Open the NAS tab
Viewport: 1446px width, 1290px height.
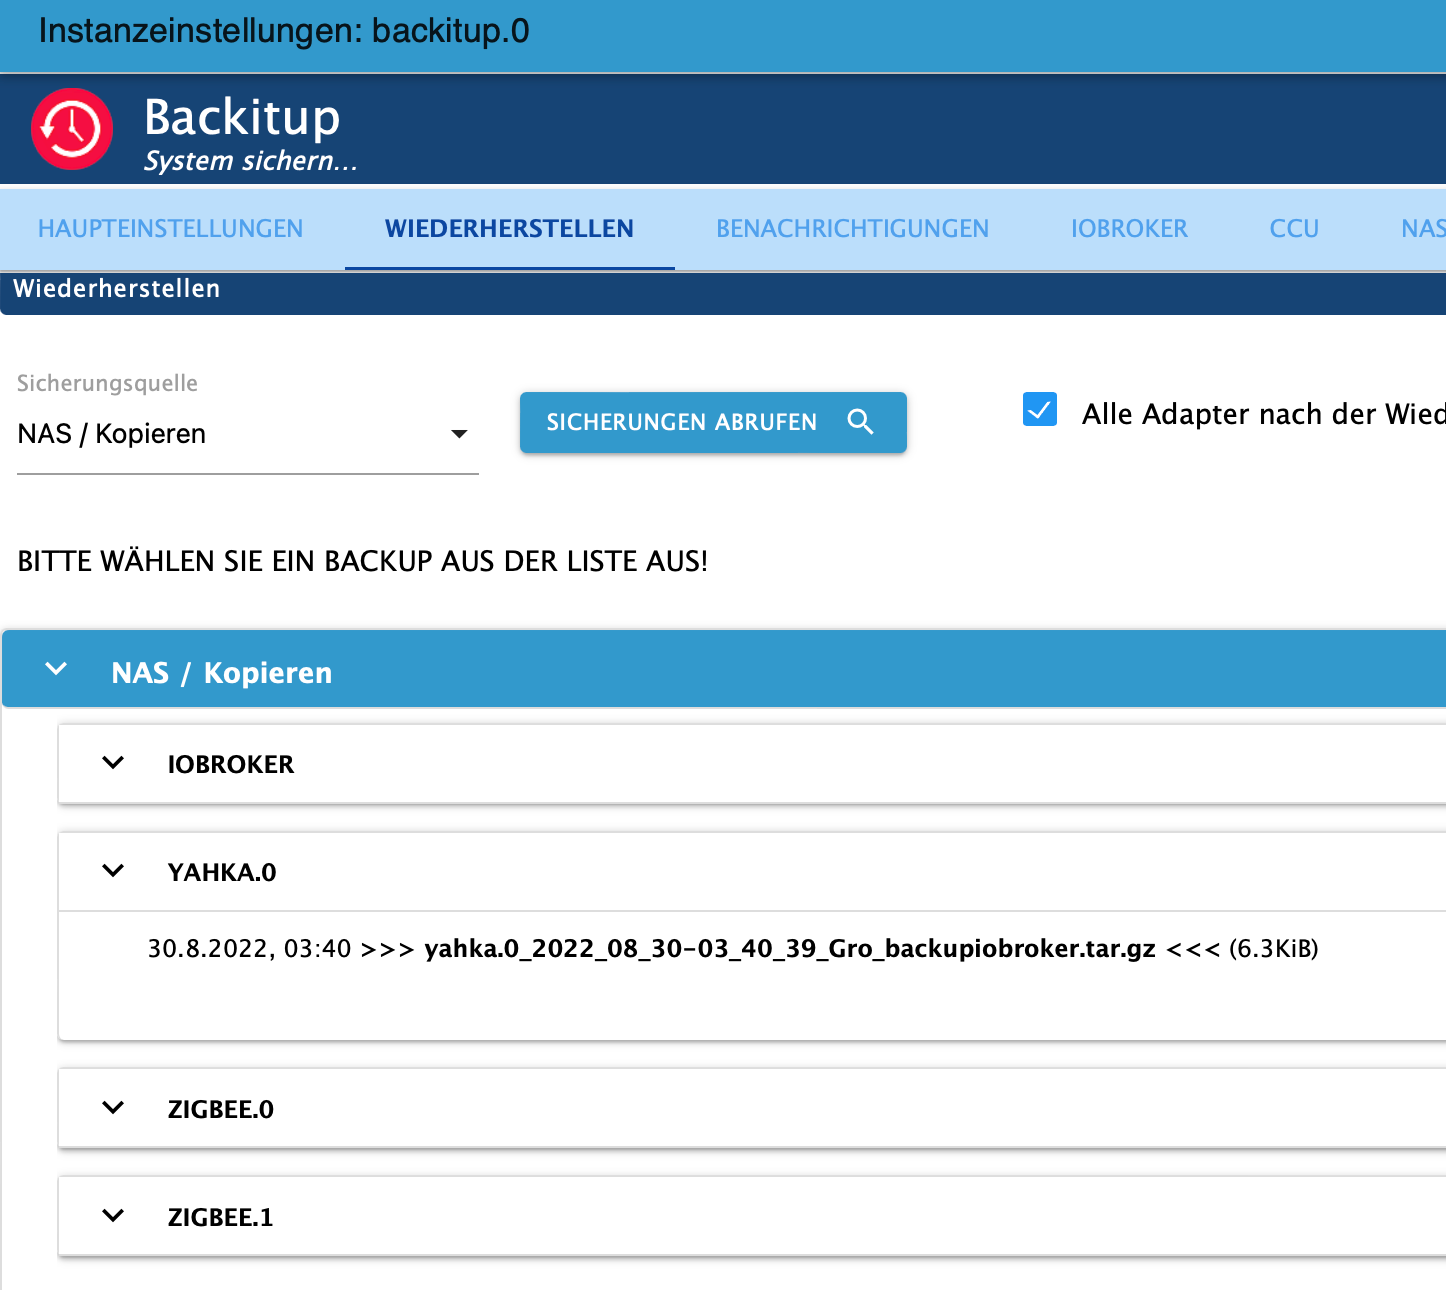pyautogui.click(x=1422, y=229)
